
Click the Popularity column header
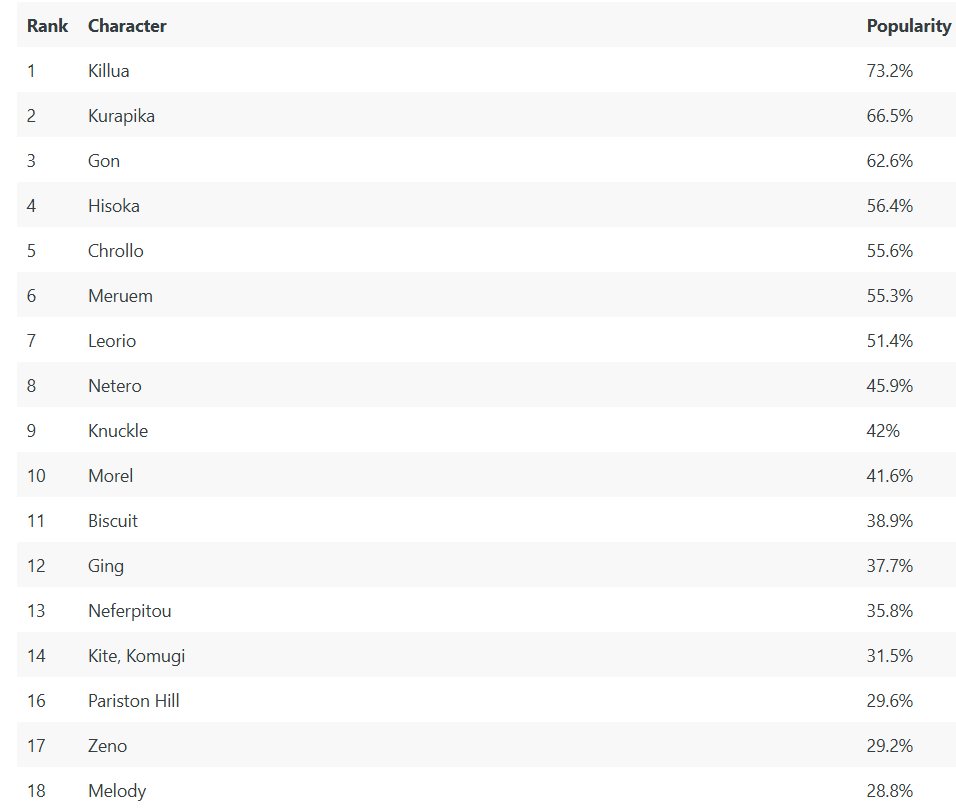point(908,26)
